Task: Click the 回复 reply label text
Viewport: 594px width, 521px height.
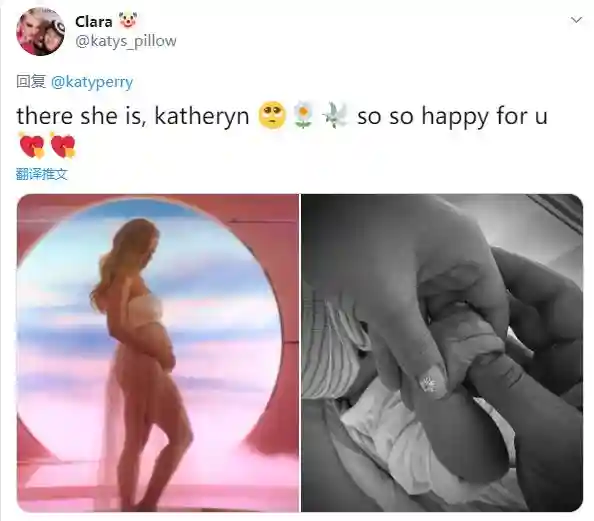Action: coord(31,81)
